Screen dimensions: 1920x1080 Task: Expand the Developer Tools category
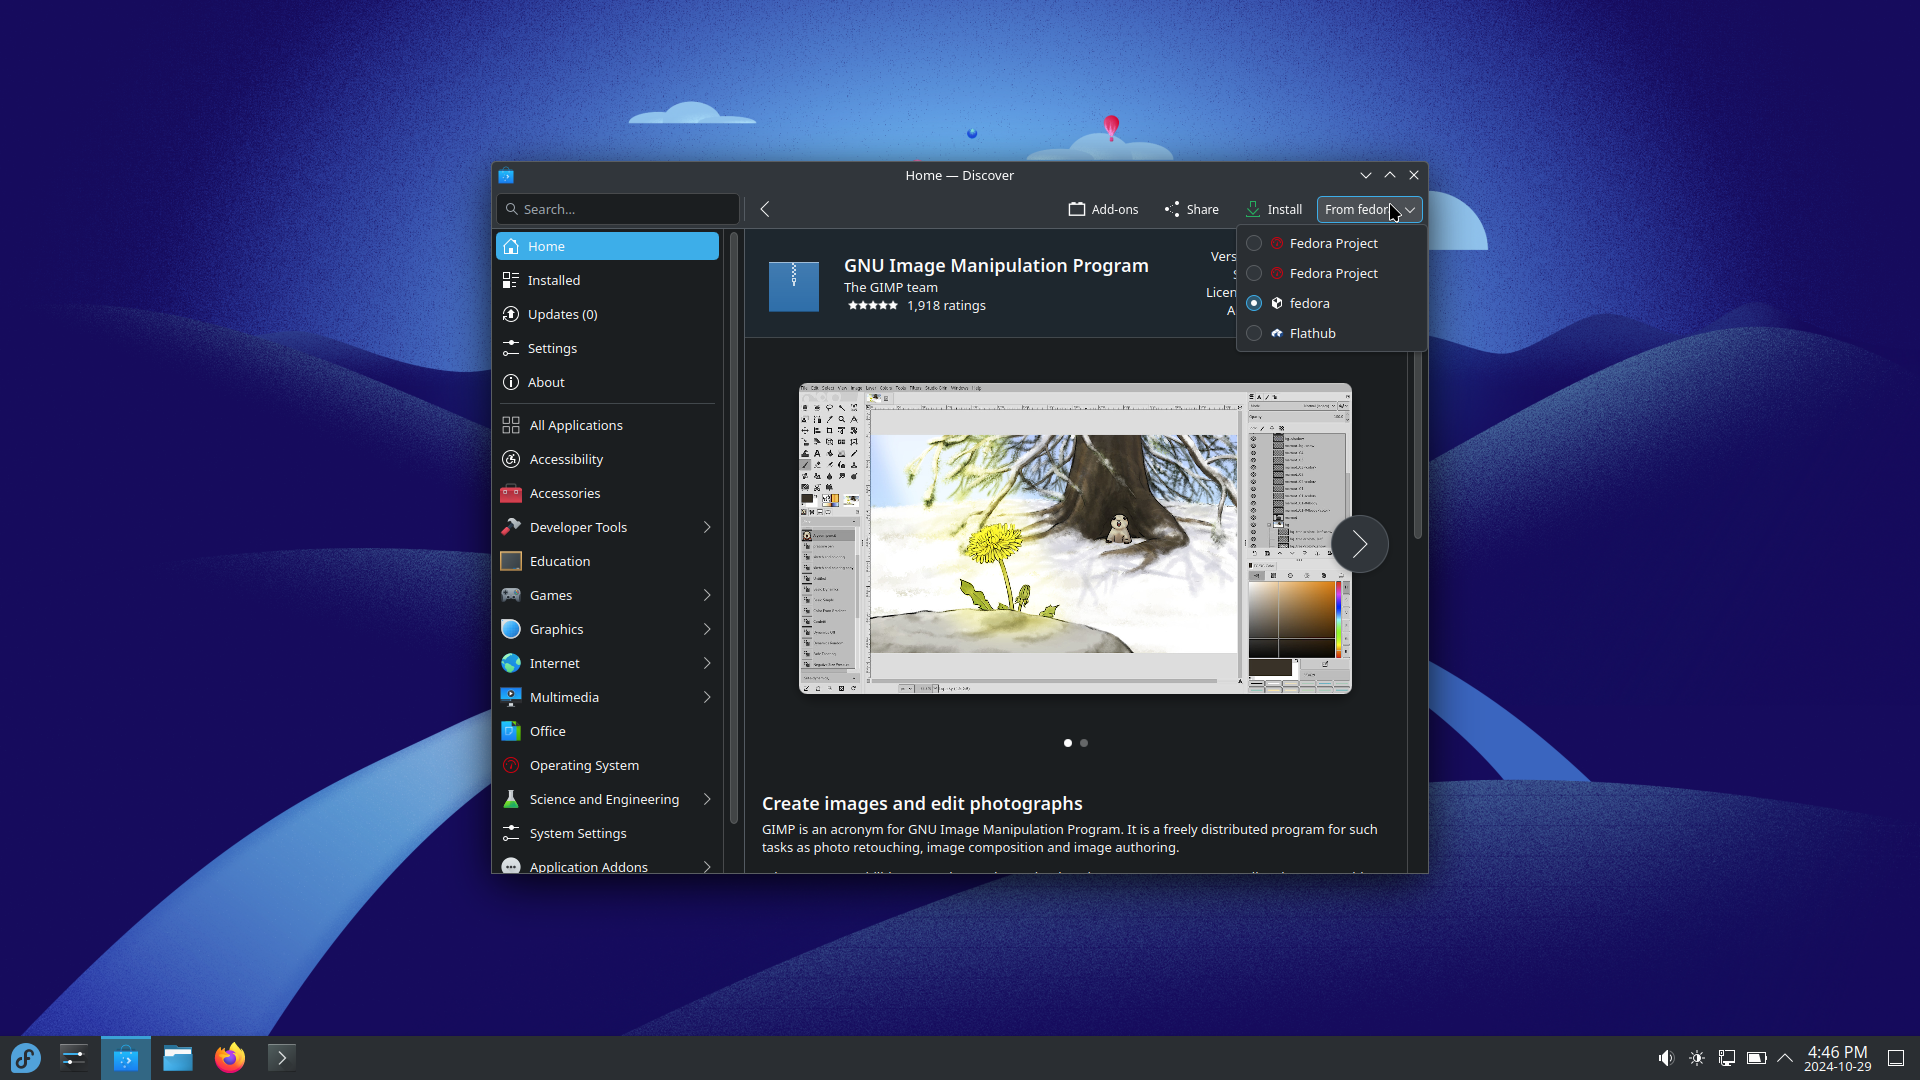[x=707, y=527]
